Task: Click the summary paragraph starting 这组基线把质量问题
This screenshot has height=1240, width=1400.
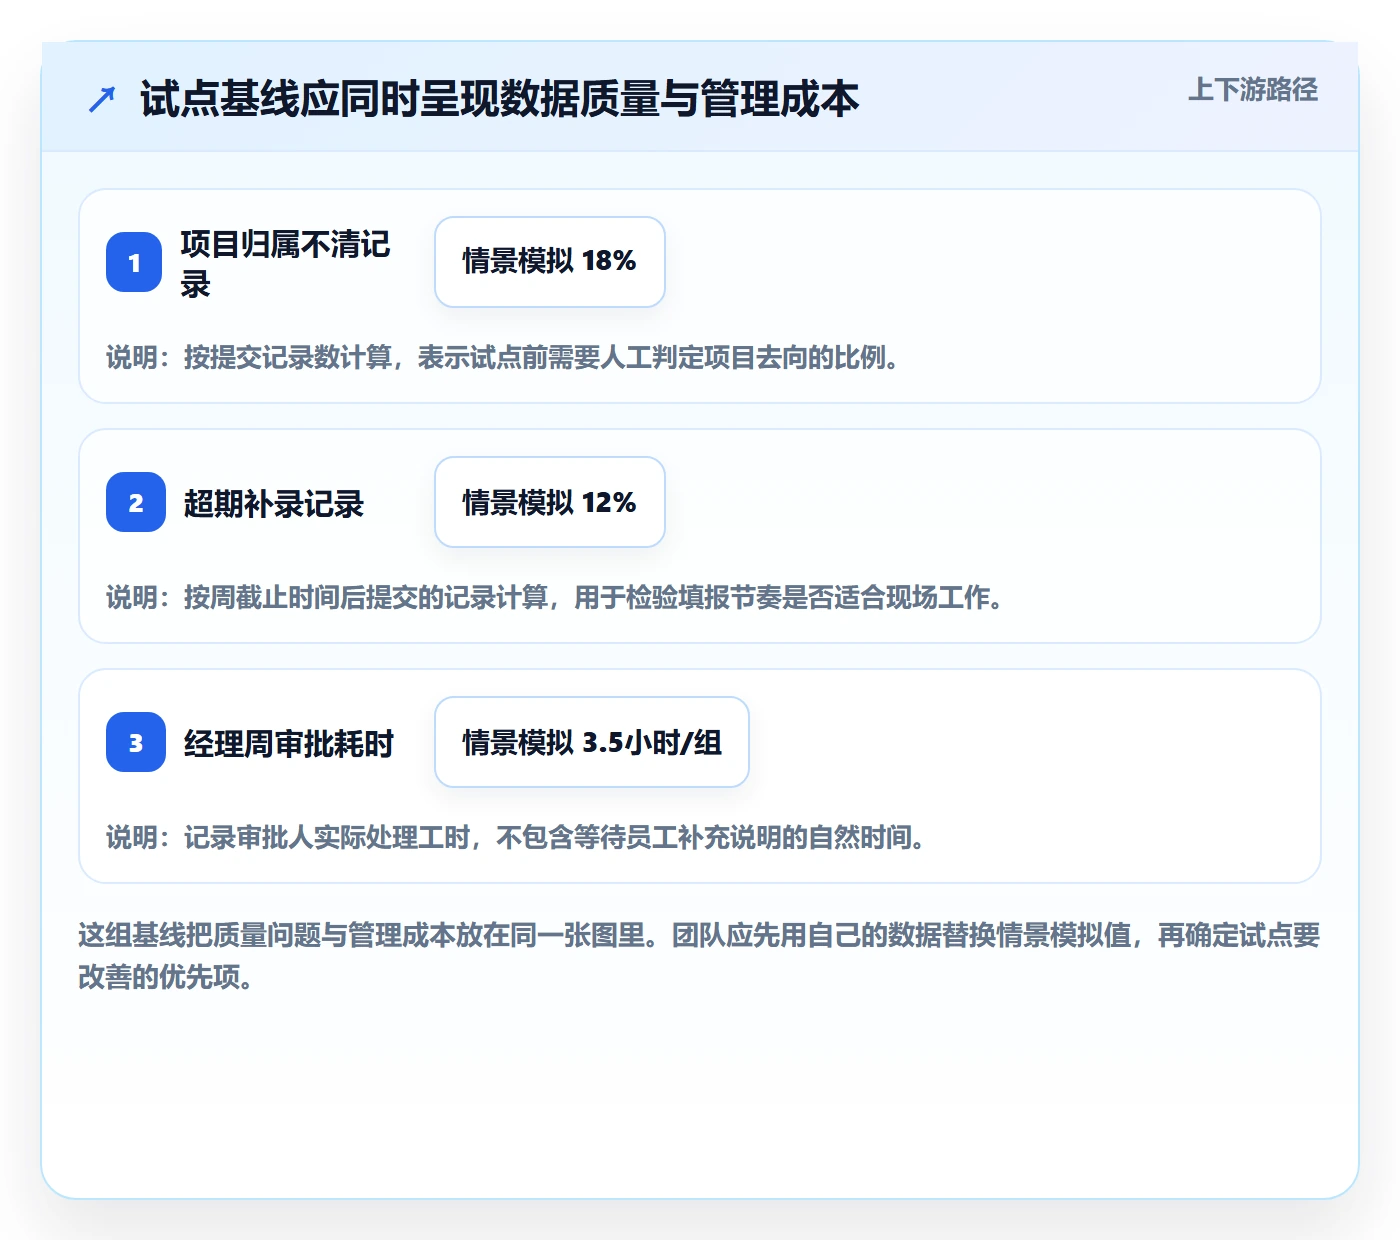Action: pyautogui.click(x=699, y=955)
